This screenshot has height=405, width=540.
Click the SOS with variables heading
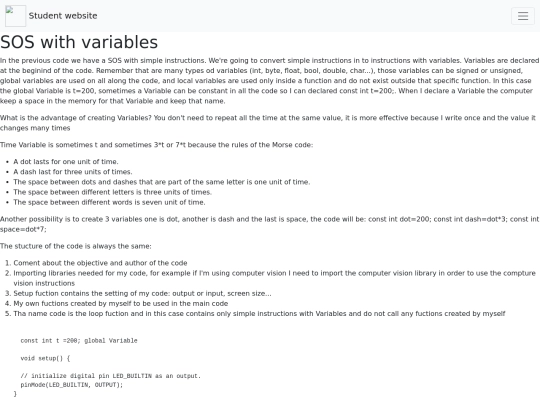(79, 42)
